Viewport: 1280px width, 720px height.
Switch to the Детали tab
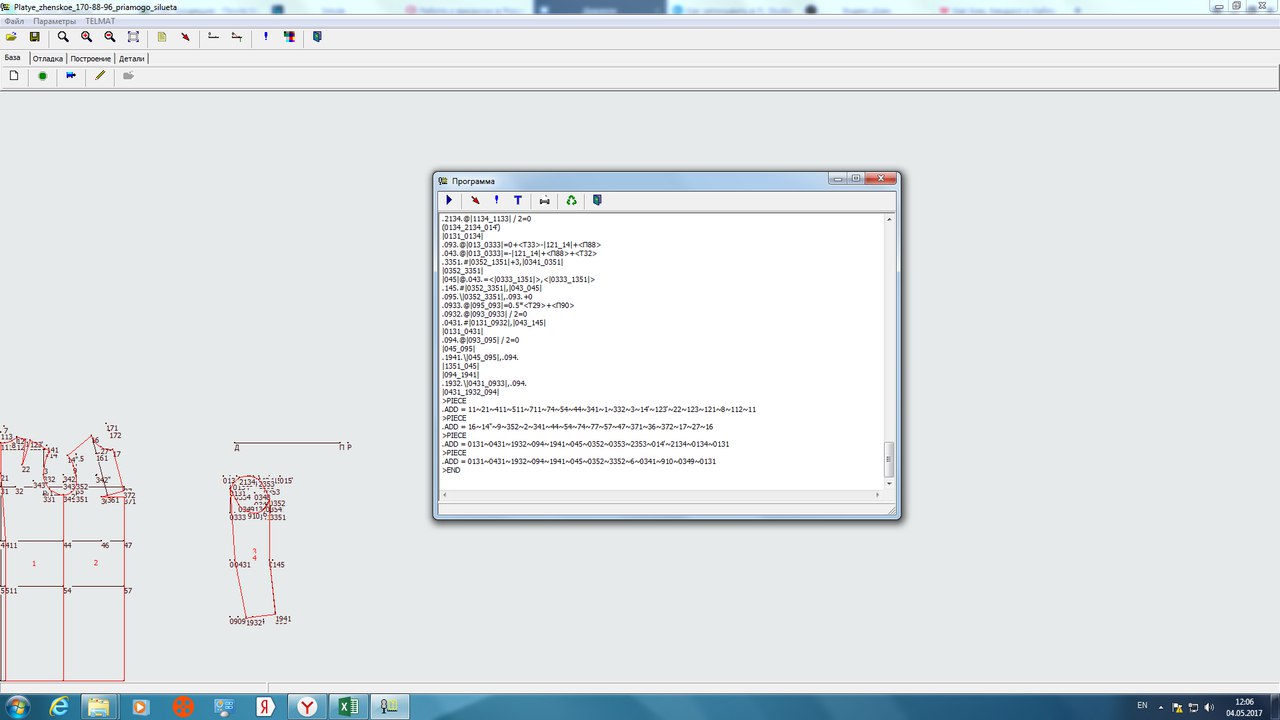click(x=132, y=58)
